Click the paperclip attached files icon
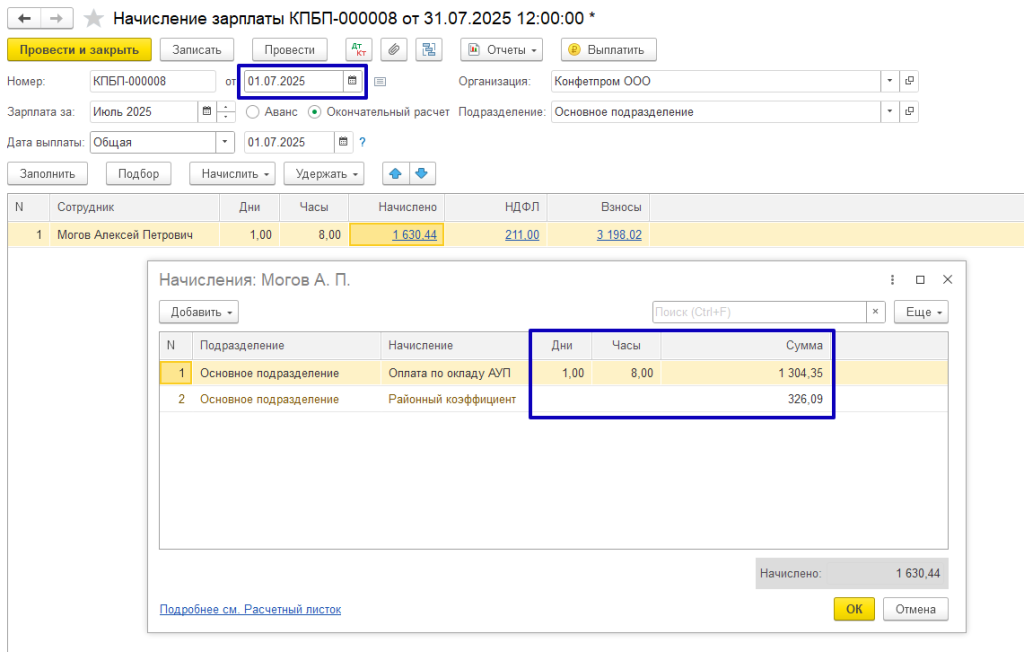This screenshot has width=1024, height=652. pyautogui.click(x=394, y=50)
